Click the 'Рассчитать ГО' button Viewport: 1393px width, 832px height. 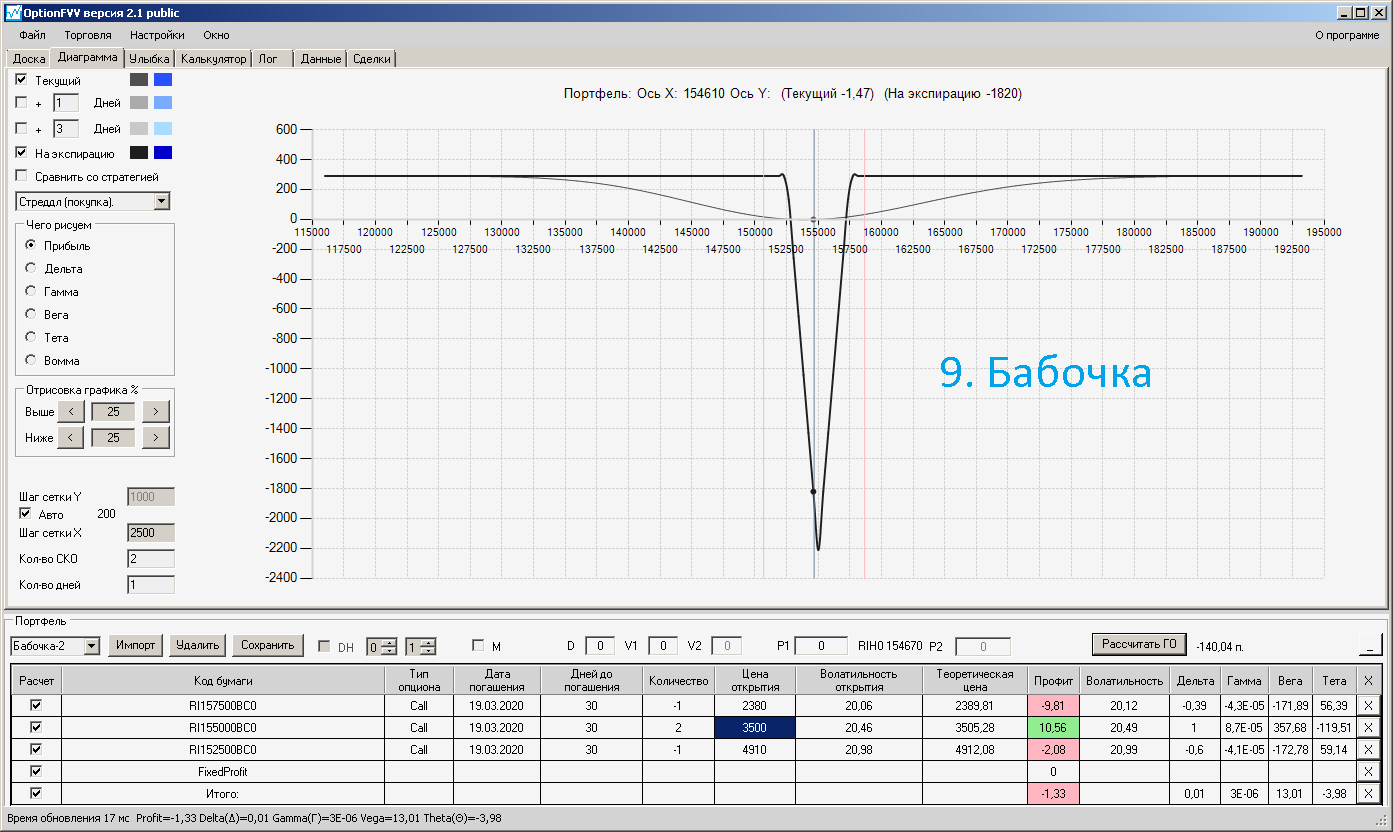pos(1139,644)
